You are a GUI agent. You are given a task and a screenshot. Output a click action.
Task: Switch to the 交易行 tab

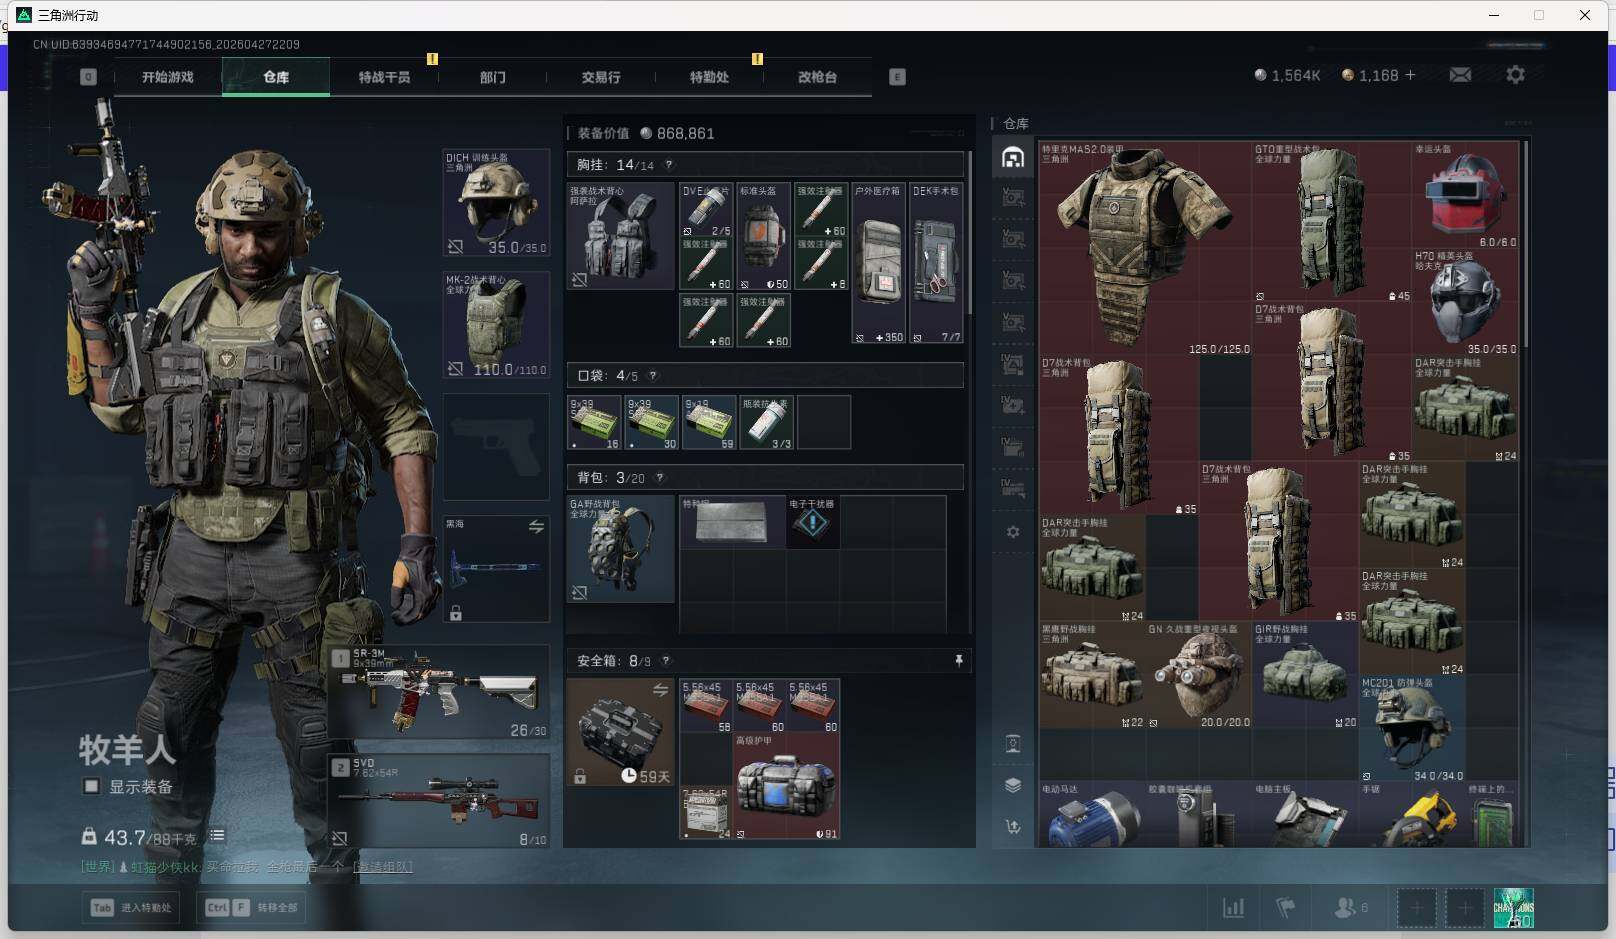click(600, 77)
